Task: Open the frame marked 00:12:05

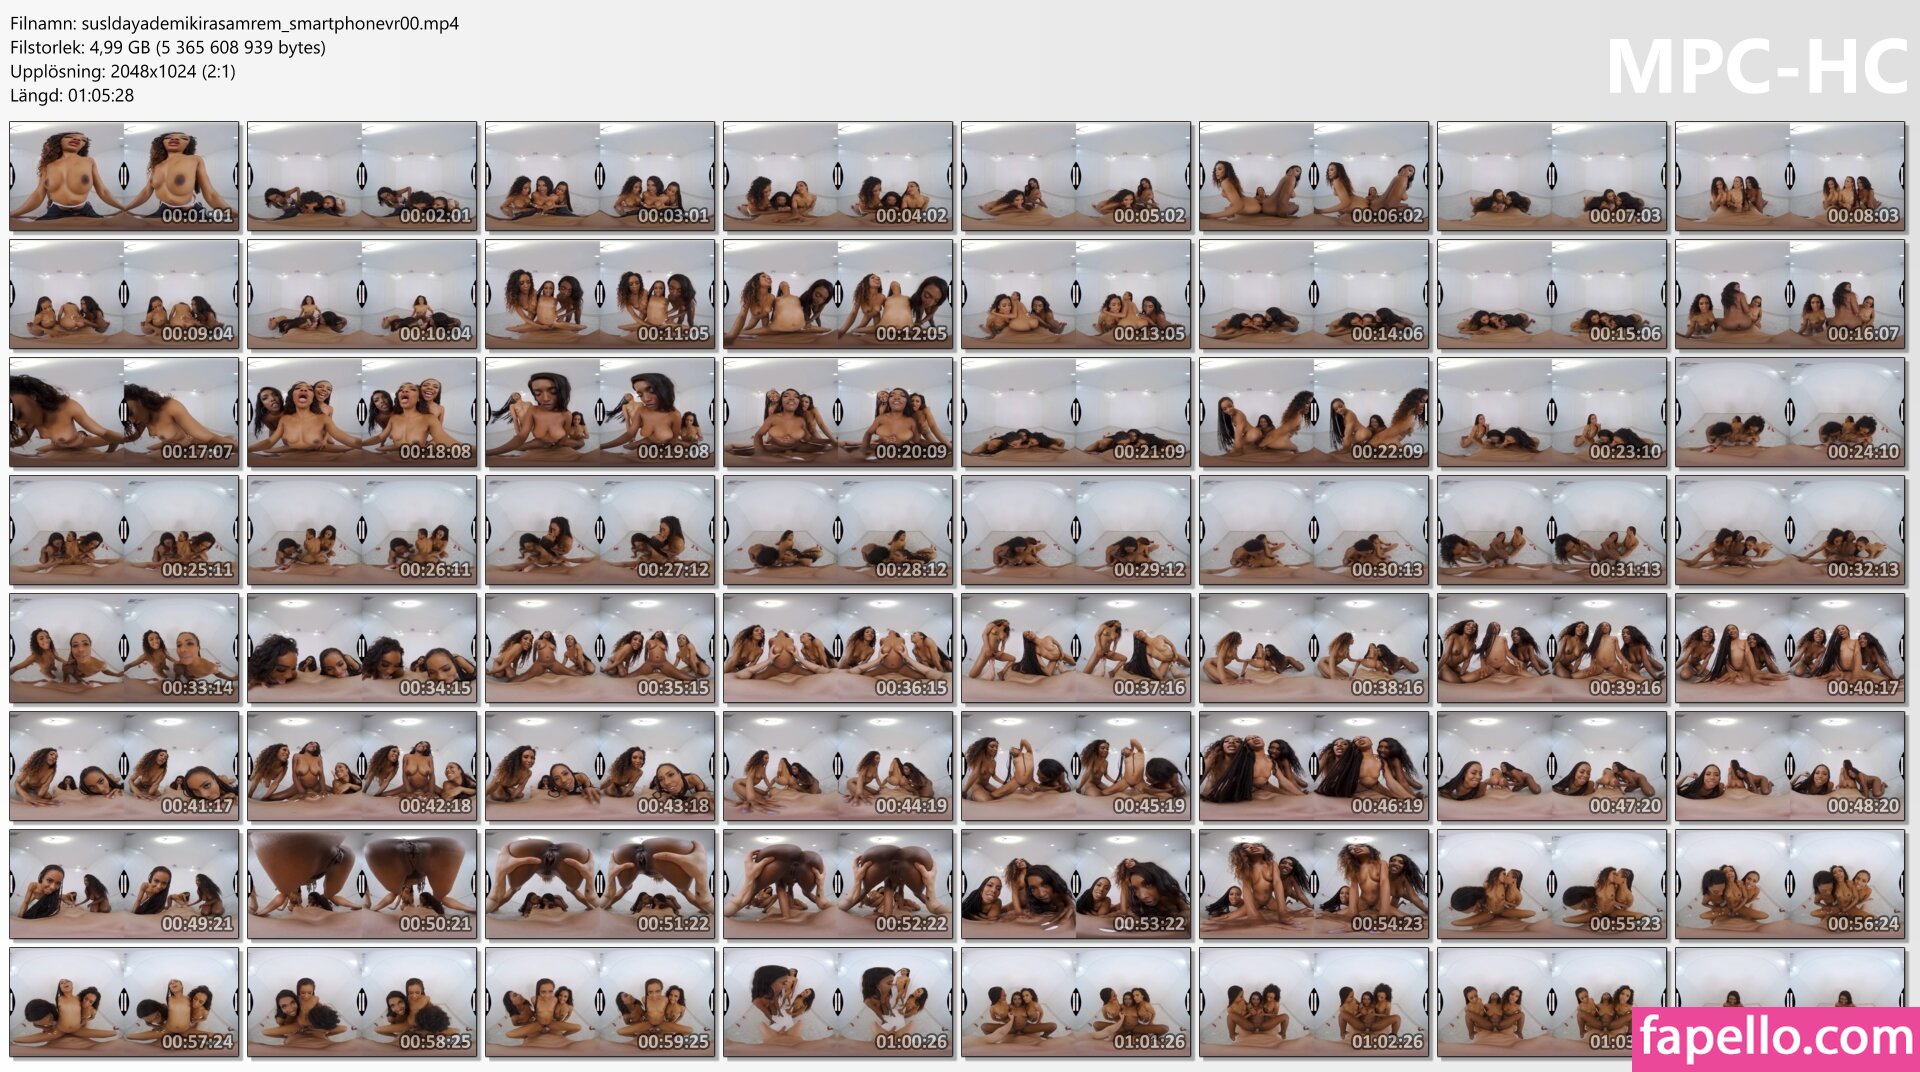Action: coord(838,295)
